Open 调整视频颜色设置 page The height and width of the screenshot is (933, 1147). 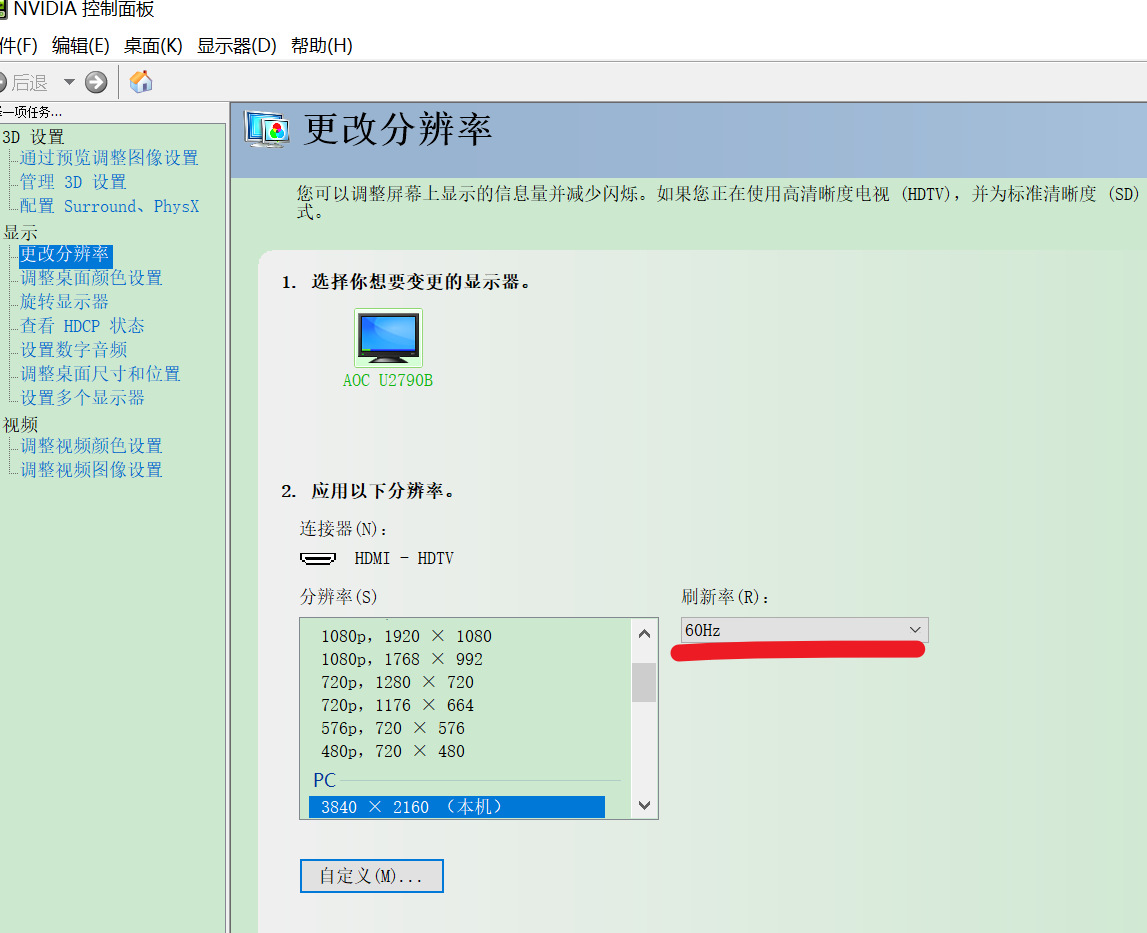[x=91, y=446]
